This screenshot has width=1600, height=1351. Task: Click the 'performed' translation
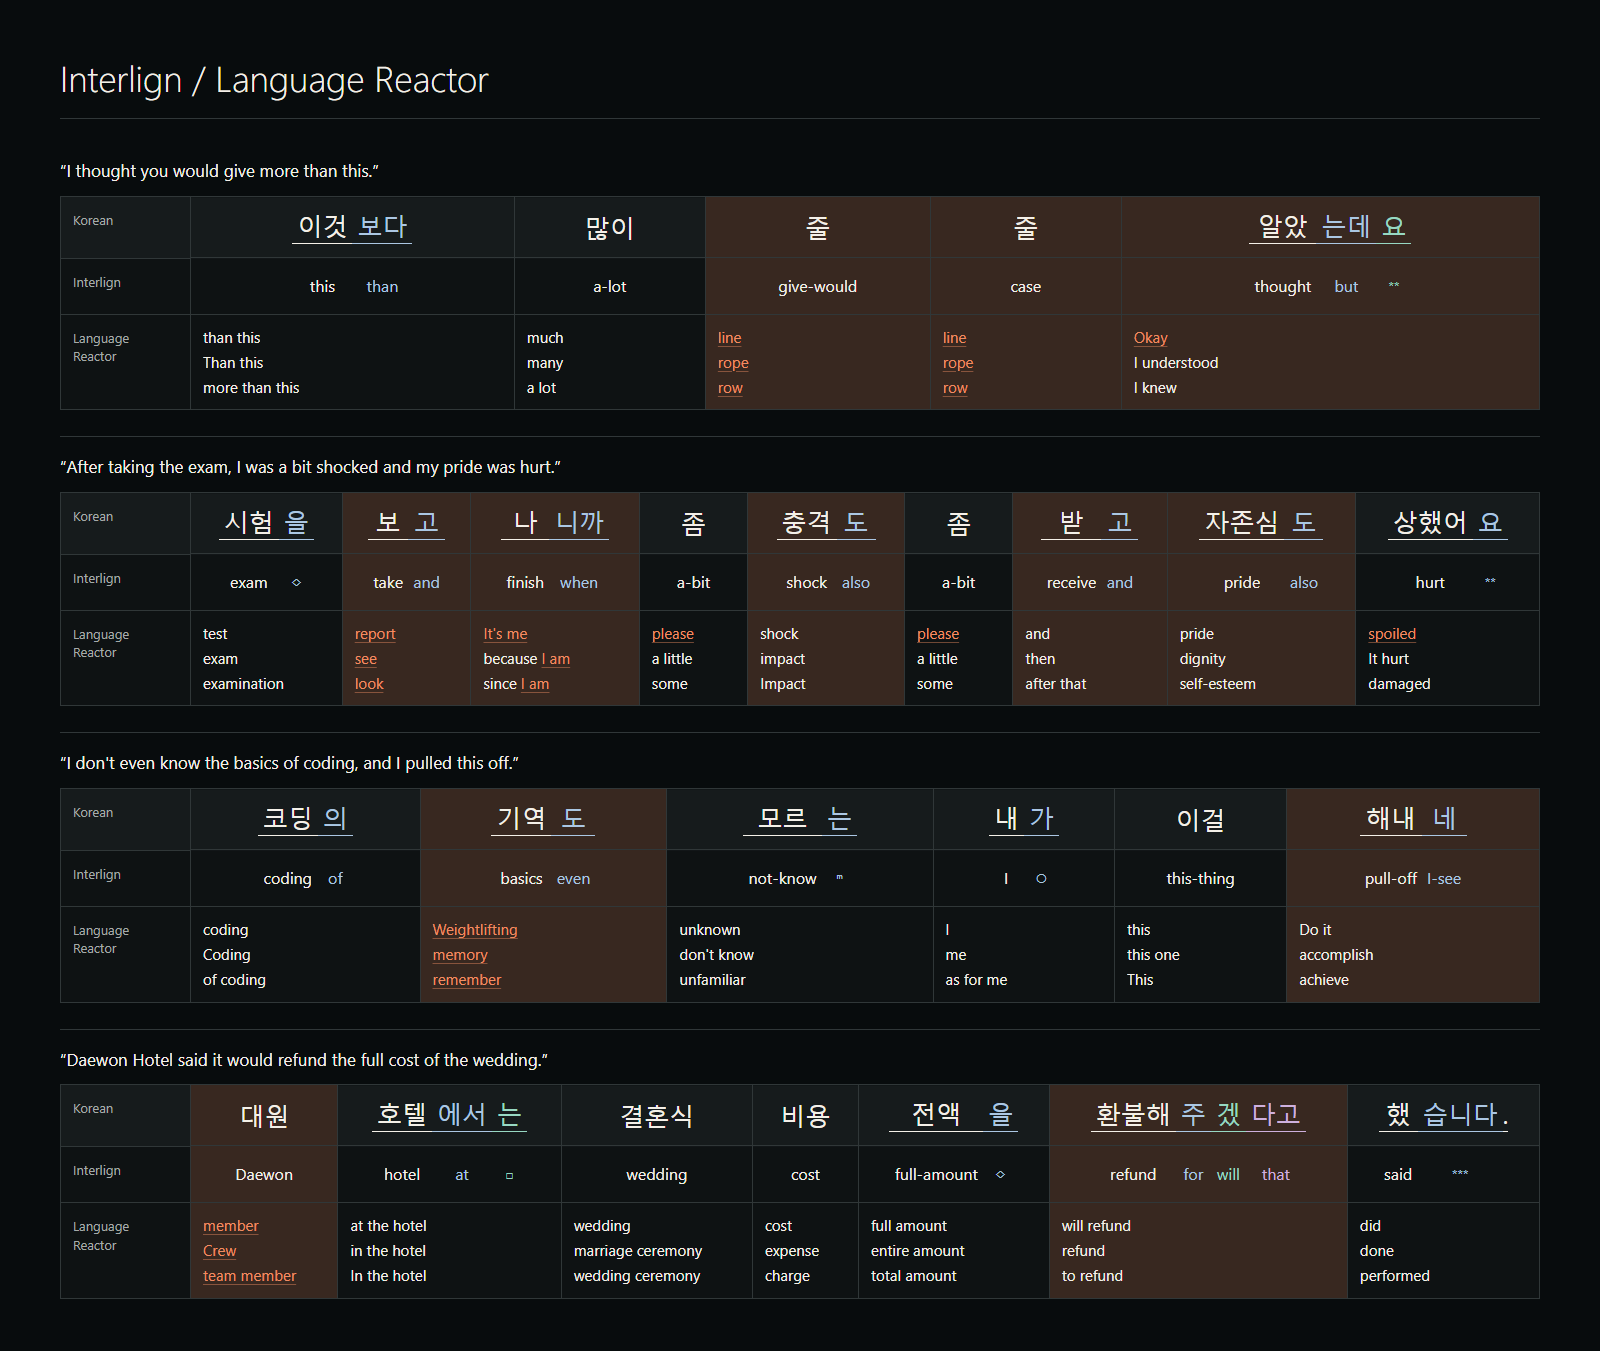(1395, 1276)
